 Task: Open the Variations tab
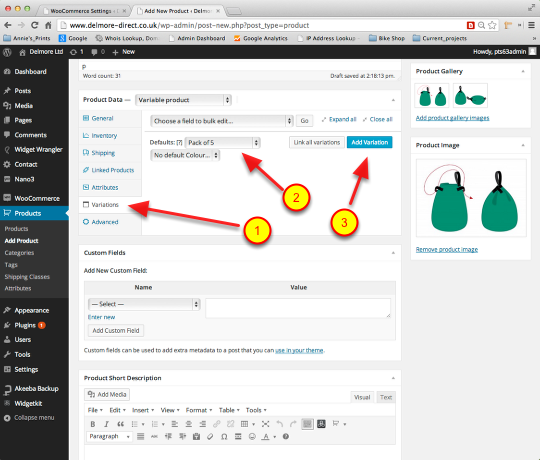105,205
